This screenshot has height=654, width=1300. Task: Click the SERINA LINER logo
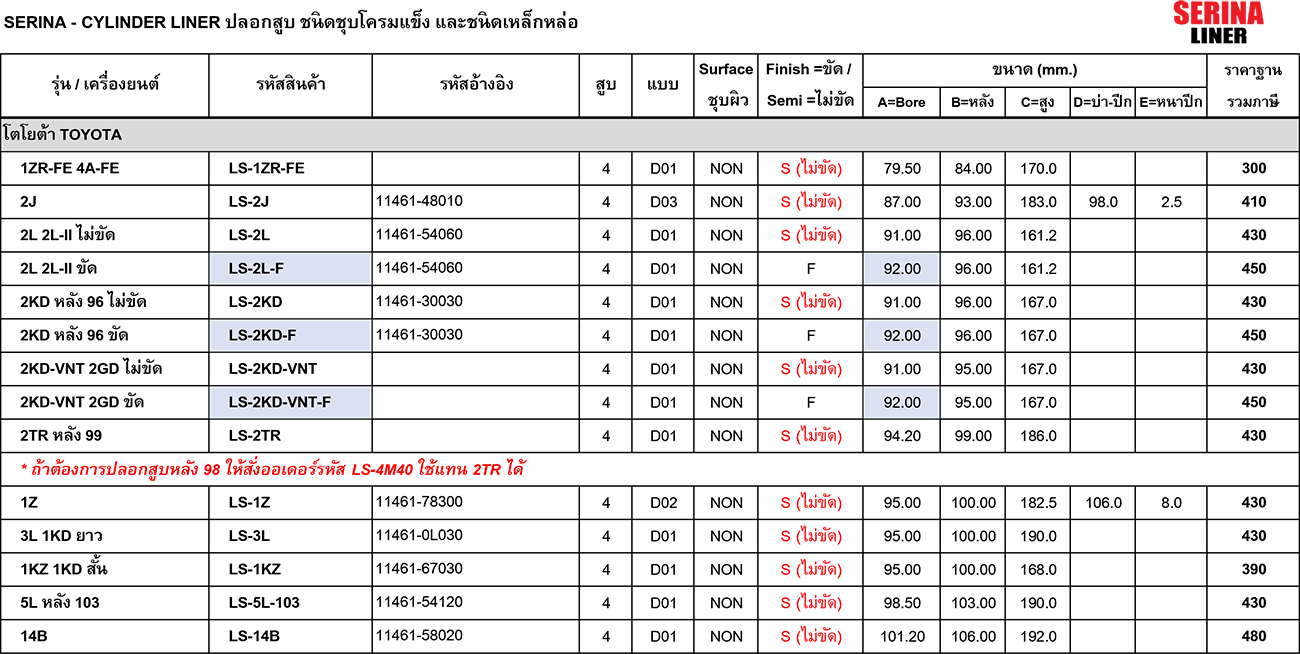(1218, 23)
